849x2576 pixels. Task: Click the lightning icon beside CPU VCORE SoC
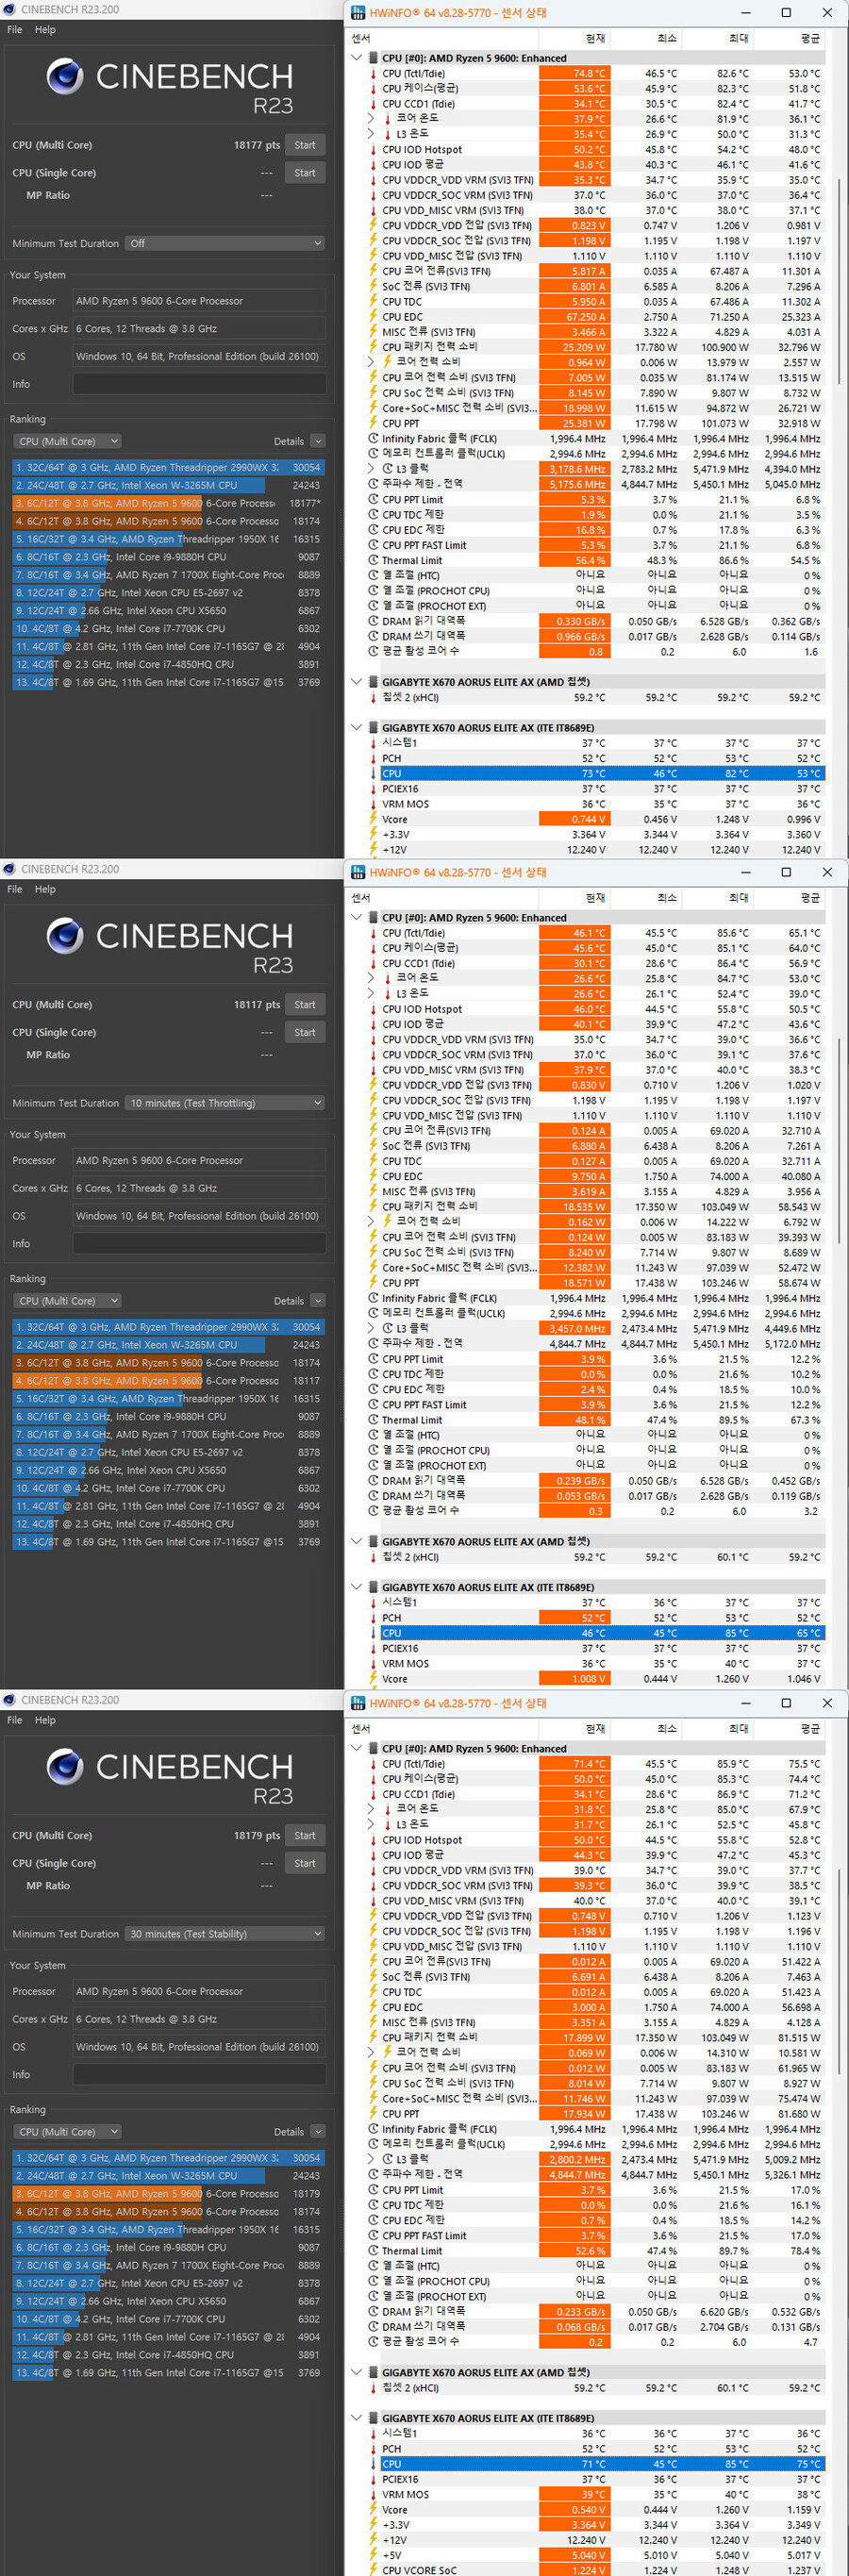[373, 2570]
